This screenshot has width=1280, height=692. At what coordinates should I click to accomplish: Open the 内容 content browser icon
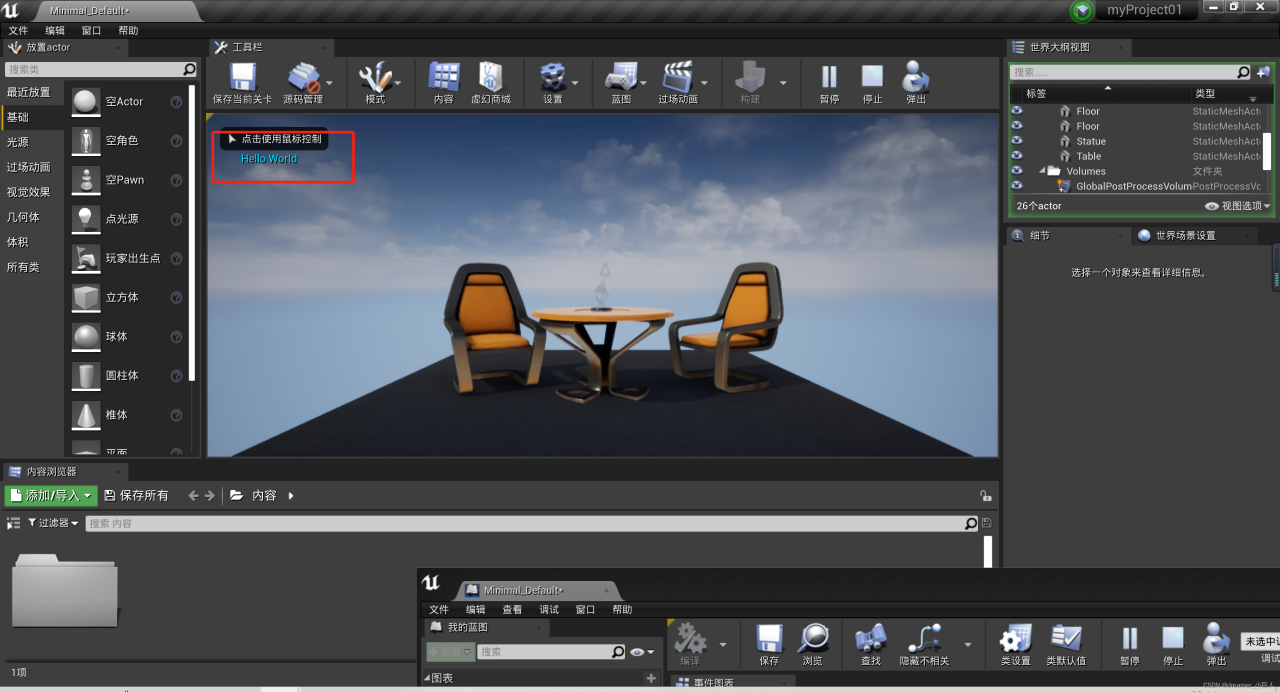[443, 77]
